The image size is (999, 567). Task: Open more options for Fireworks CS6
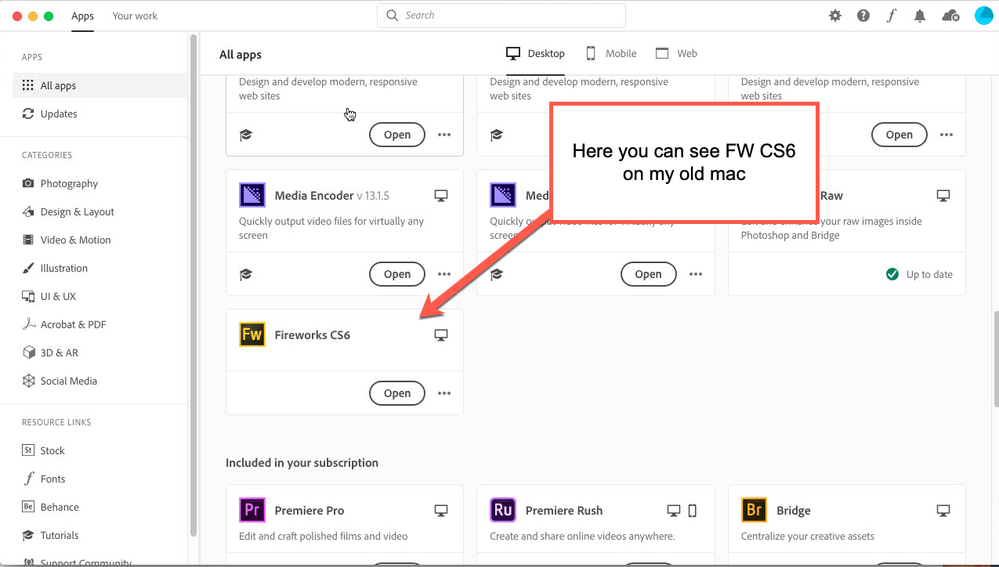444,393
